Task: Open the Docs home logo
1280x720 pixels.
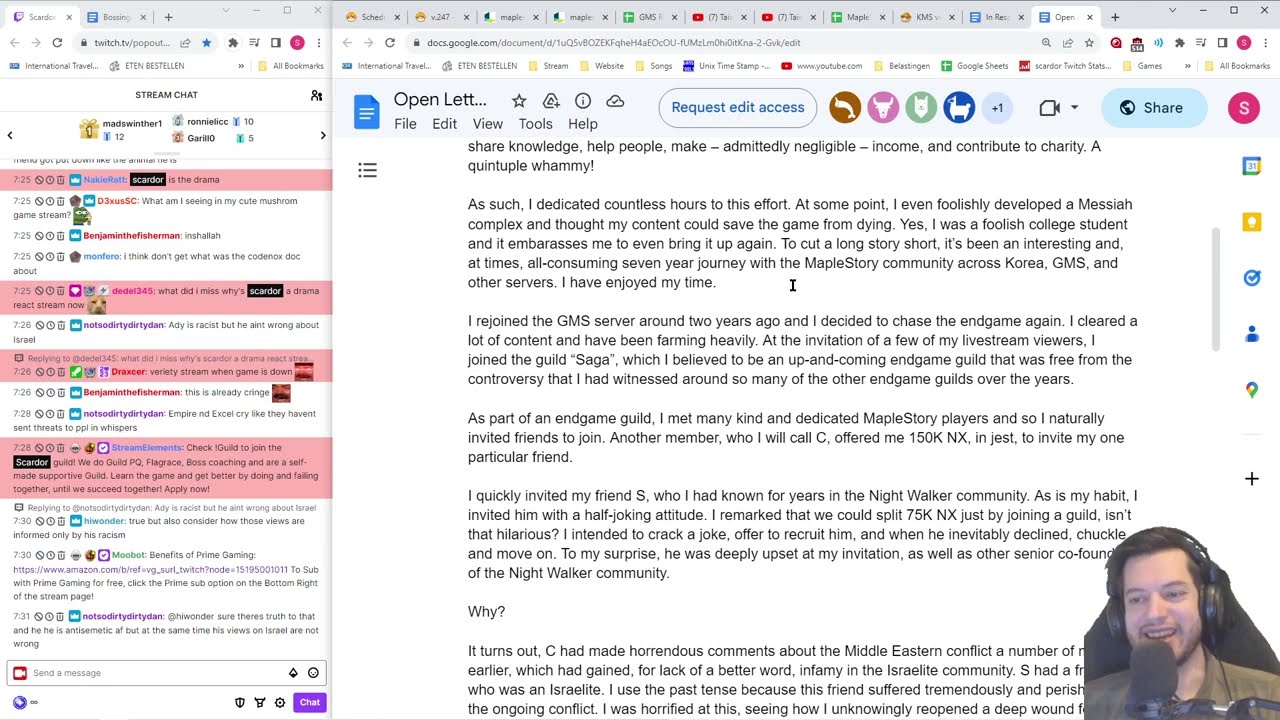Action: click(x=367, y=110)
